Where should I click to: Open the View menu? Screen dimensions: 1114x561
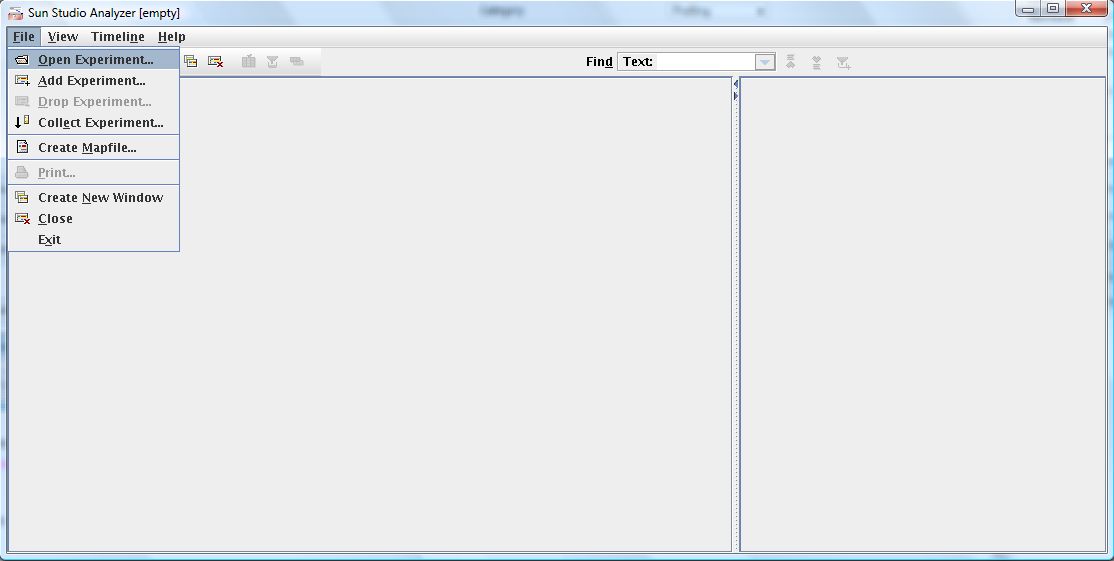[63, 37]
